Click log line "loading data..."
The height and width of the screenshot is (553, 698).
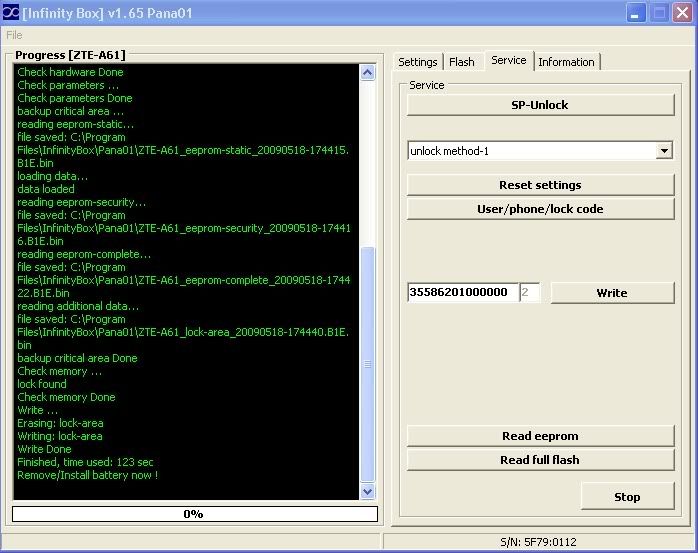(53, 176)
